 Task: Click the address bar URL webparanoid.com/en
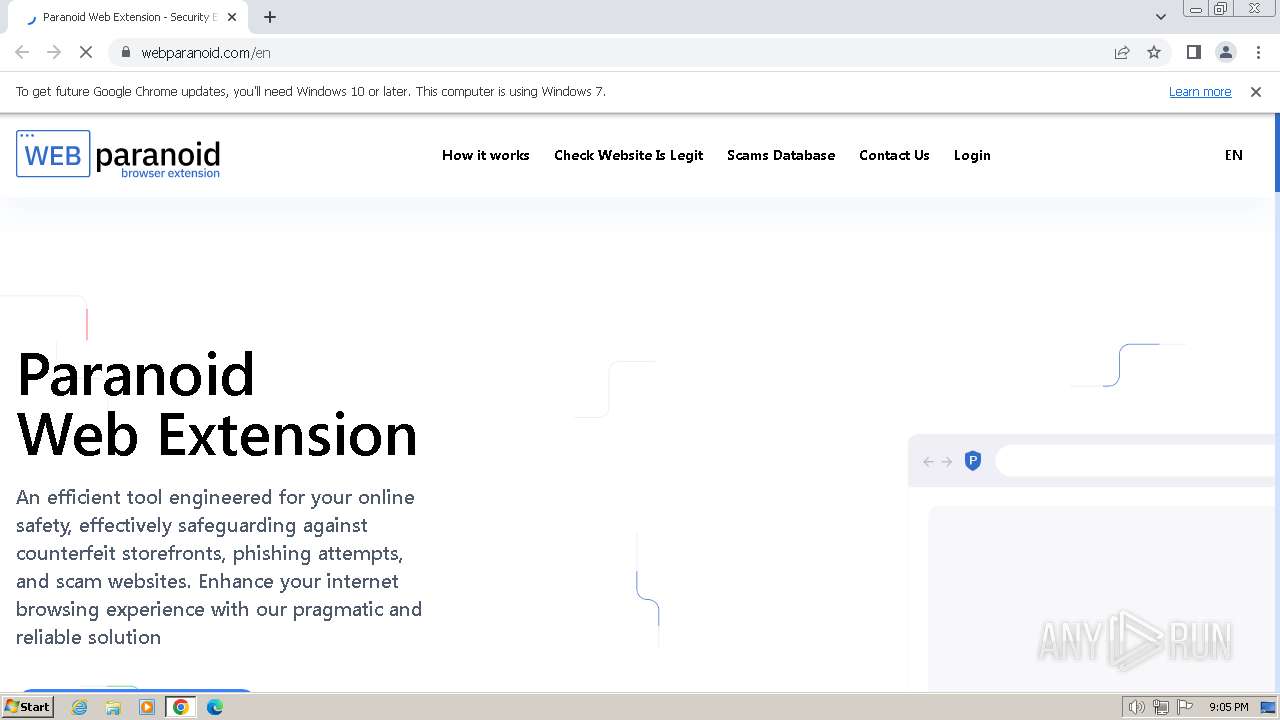206,53
